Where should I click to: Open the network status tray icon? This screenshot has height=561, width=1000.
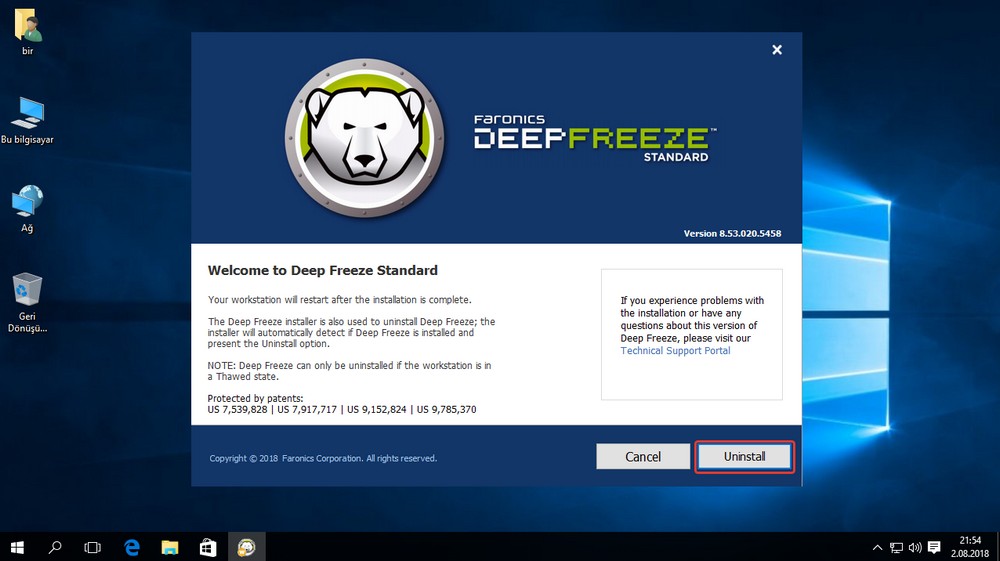click(897, 547)
